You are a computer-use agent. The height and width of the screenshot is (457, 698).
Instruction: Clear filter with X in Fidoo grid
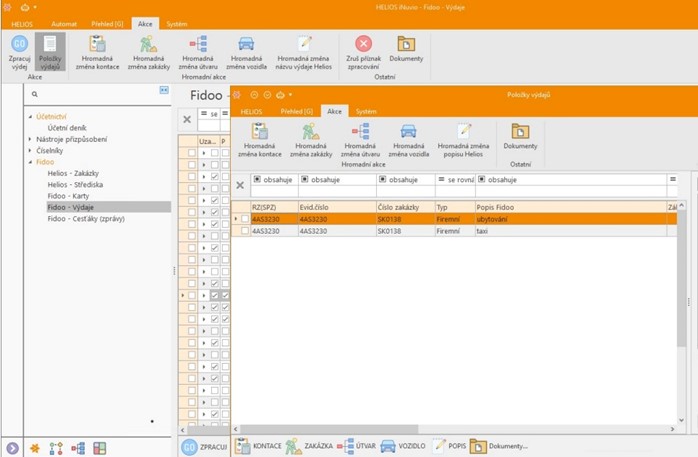[187, 119]
